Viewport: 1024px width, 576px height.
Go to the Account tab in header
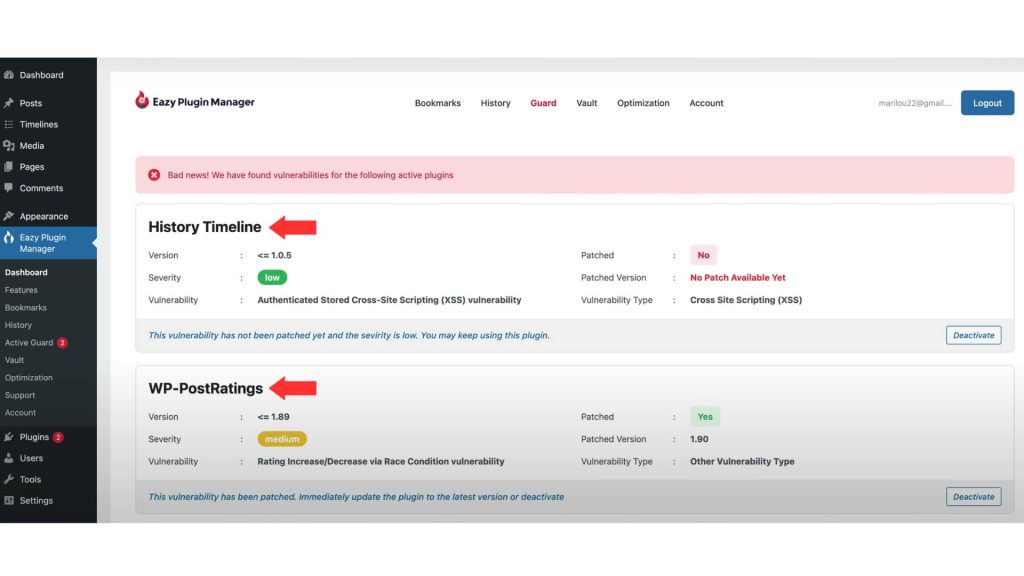(707, 103)
